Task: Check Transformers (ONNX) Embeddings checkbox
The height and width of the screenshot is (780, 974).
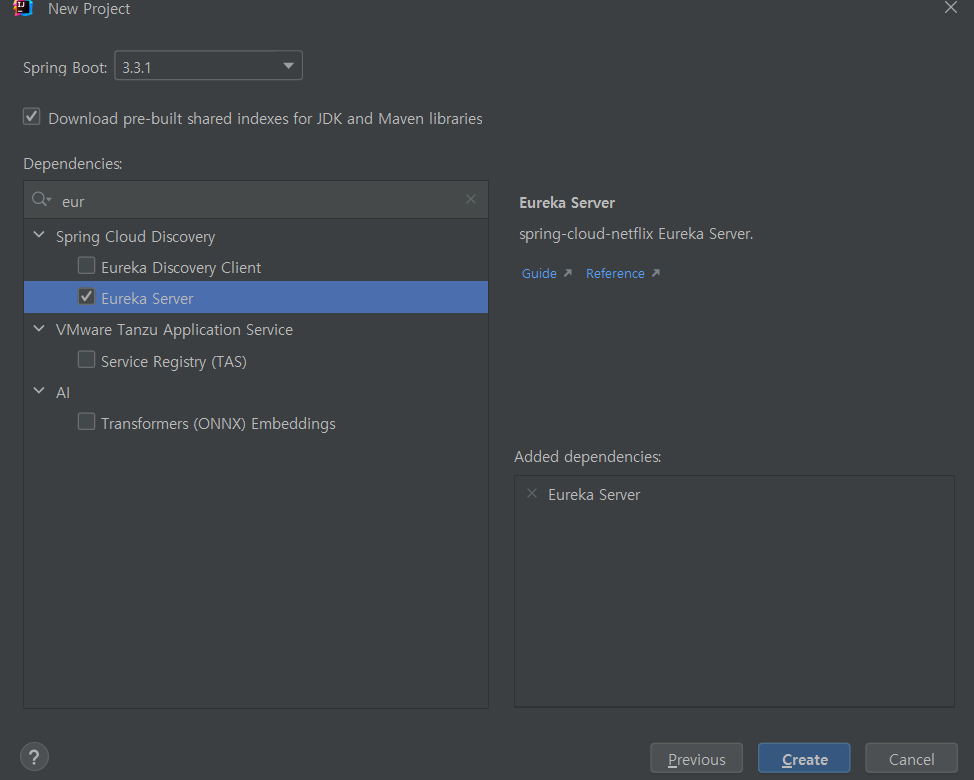Action: point(86,422)
